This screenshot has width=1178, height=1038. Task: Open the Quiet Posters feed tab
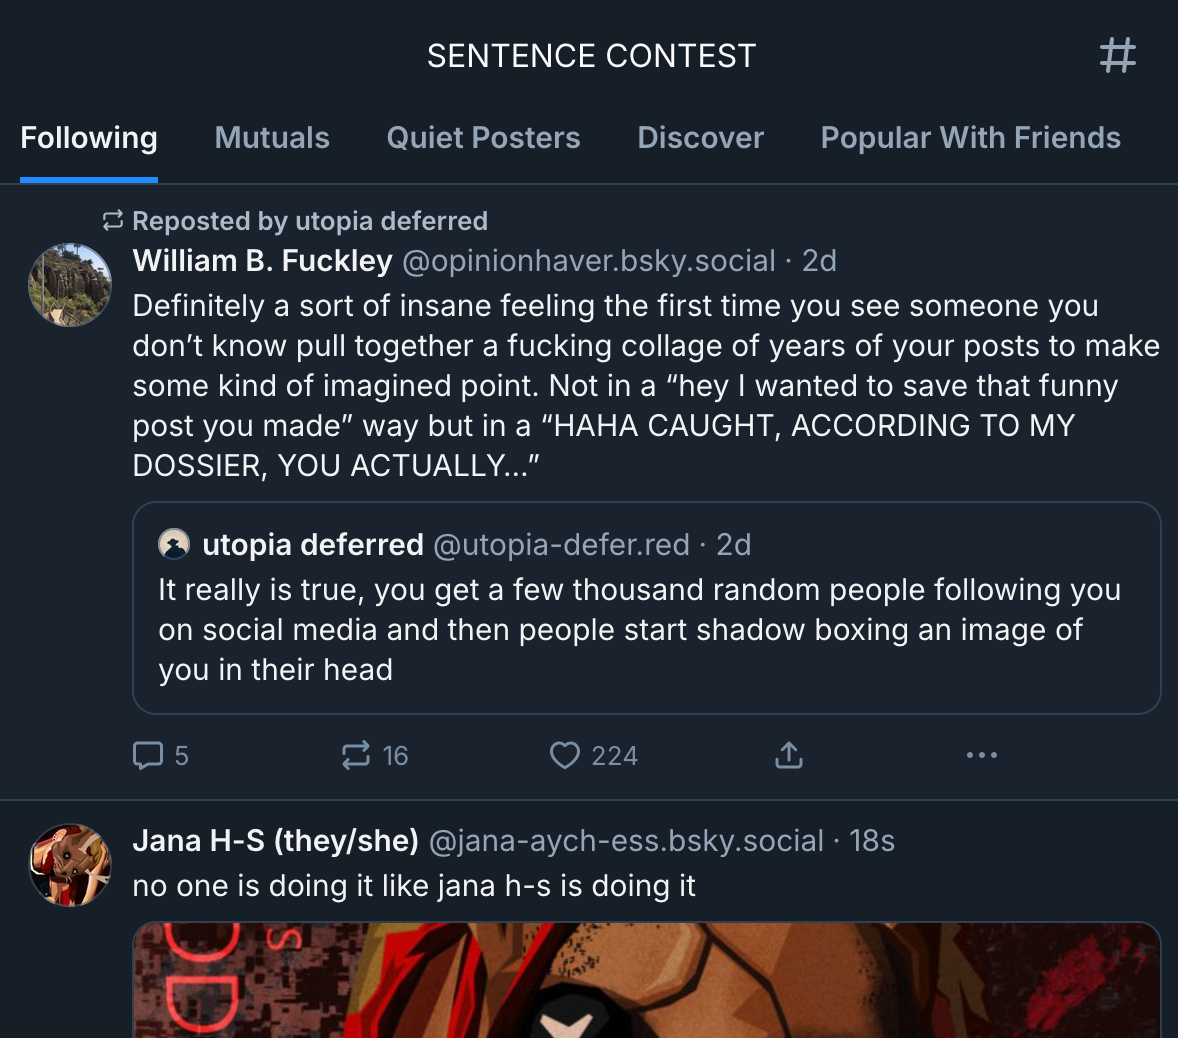point(483,138)
